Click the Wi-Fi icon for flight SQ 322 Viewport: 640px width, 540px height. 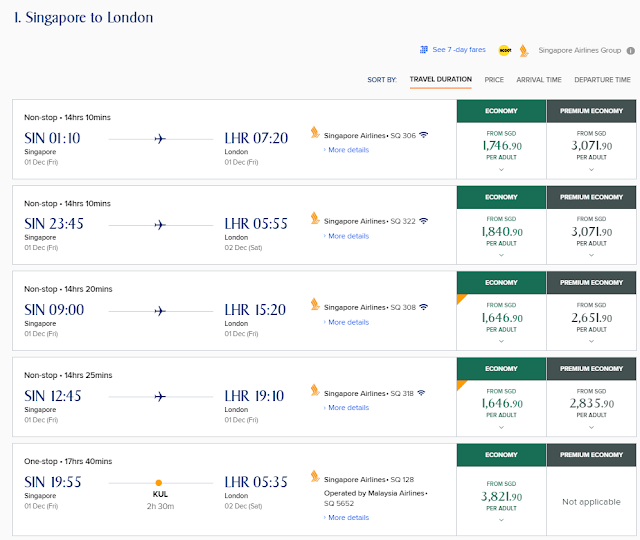pos(423,221)
